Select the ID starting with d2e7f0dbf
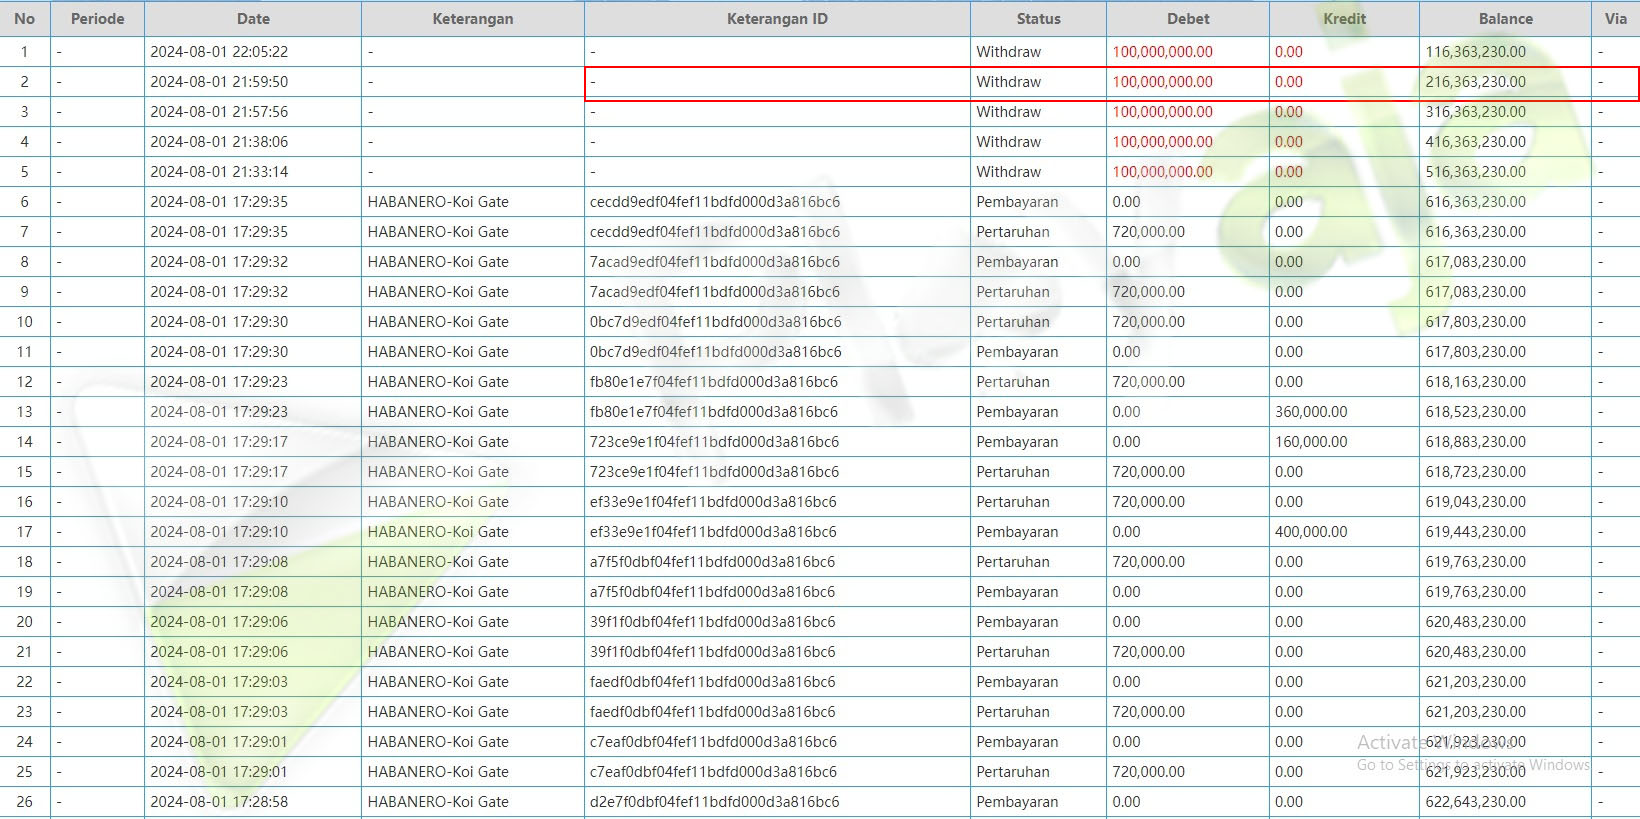Screen dimensions: 1640x819 click(x=712, y=802)
